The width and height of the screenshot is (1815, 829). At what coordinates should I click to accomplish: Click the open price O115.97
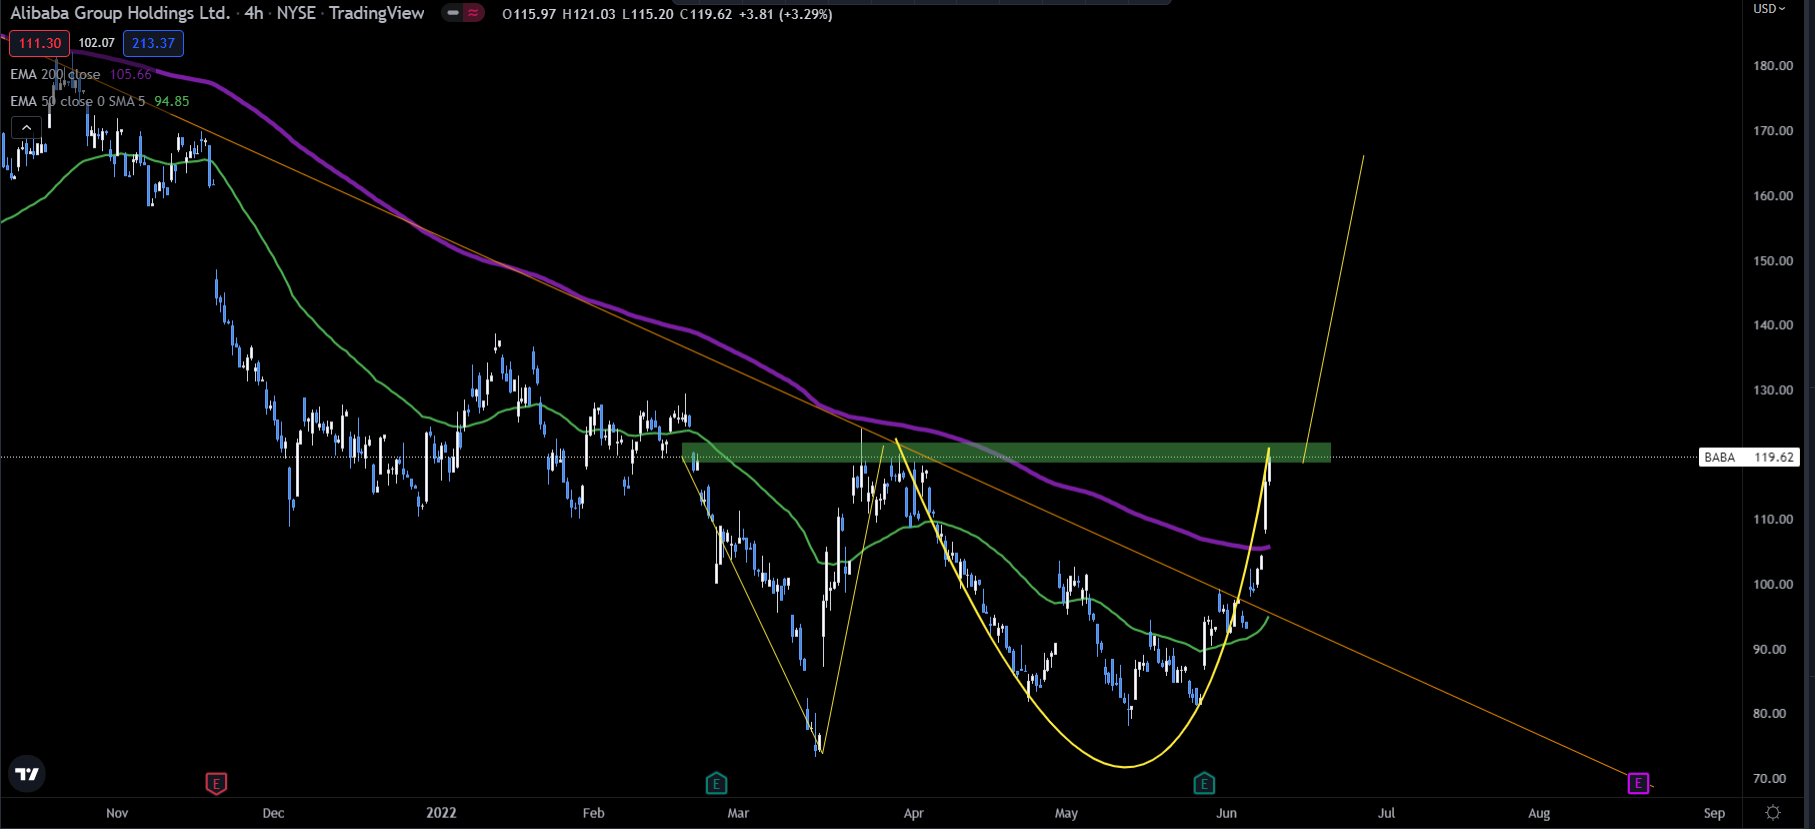coord(529,14)
